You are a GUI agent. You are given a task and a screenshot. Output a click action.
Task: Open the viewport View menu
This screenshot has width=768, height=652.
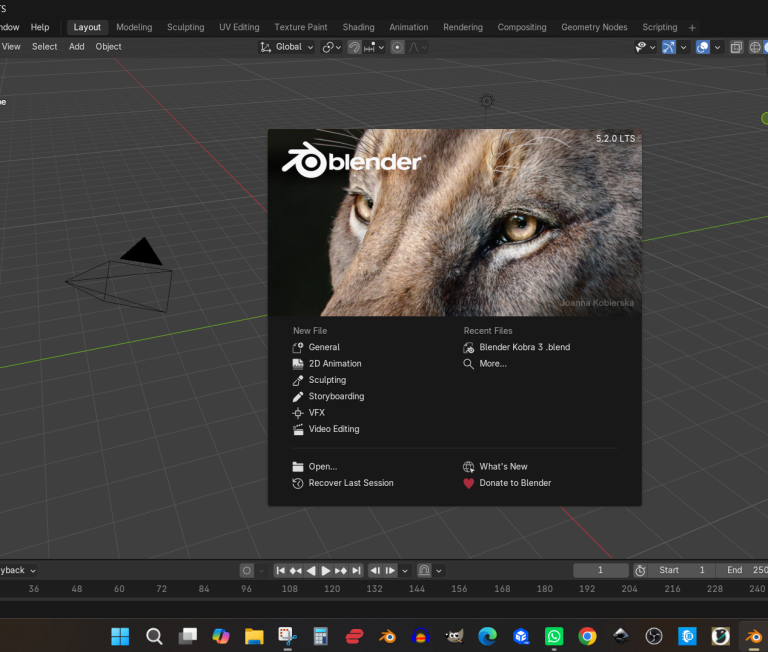point(11,47)
